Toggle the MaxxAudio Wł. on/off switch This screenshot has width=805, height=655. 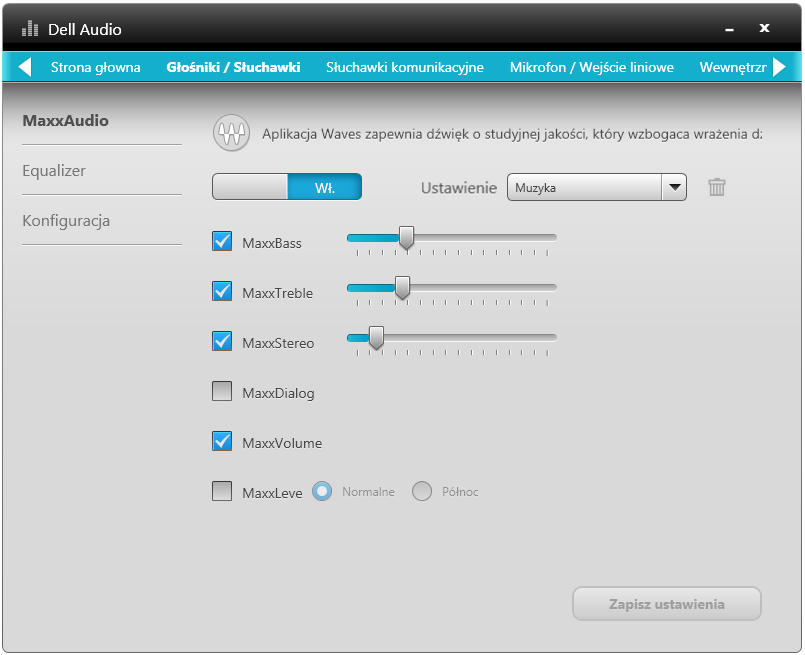[x=287, y=187]
